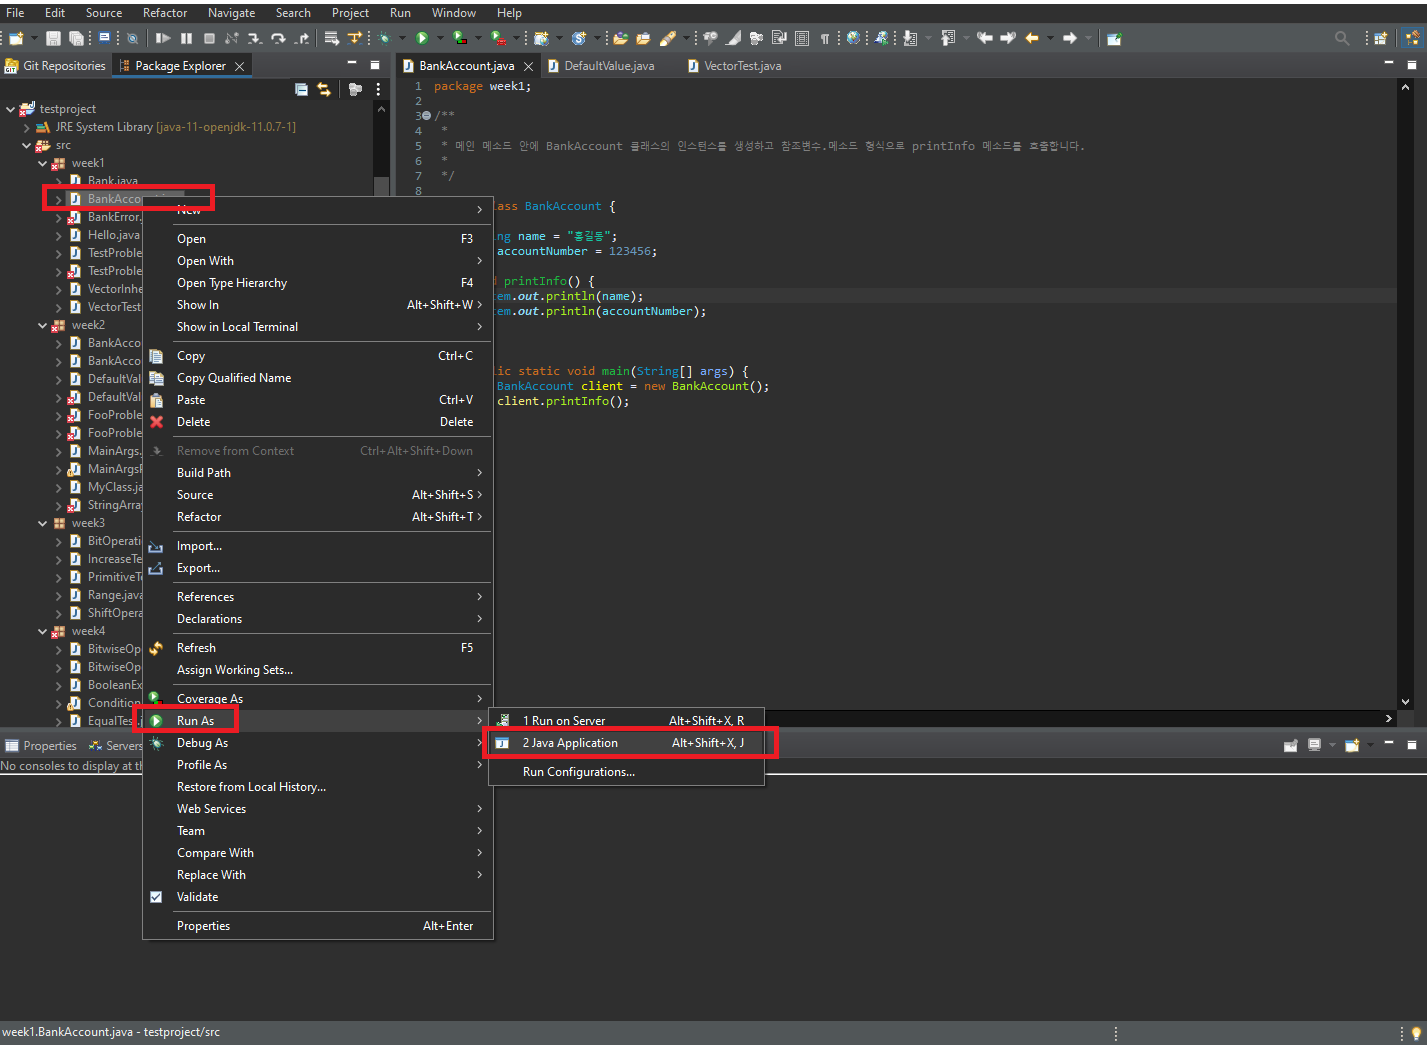The width and height of the screenshot is (1427, 1045).
Task: Maximize the editor area
Action: [1412, 64]
